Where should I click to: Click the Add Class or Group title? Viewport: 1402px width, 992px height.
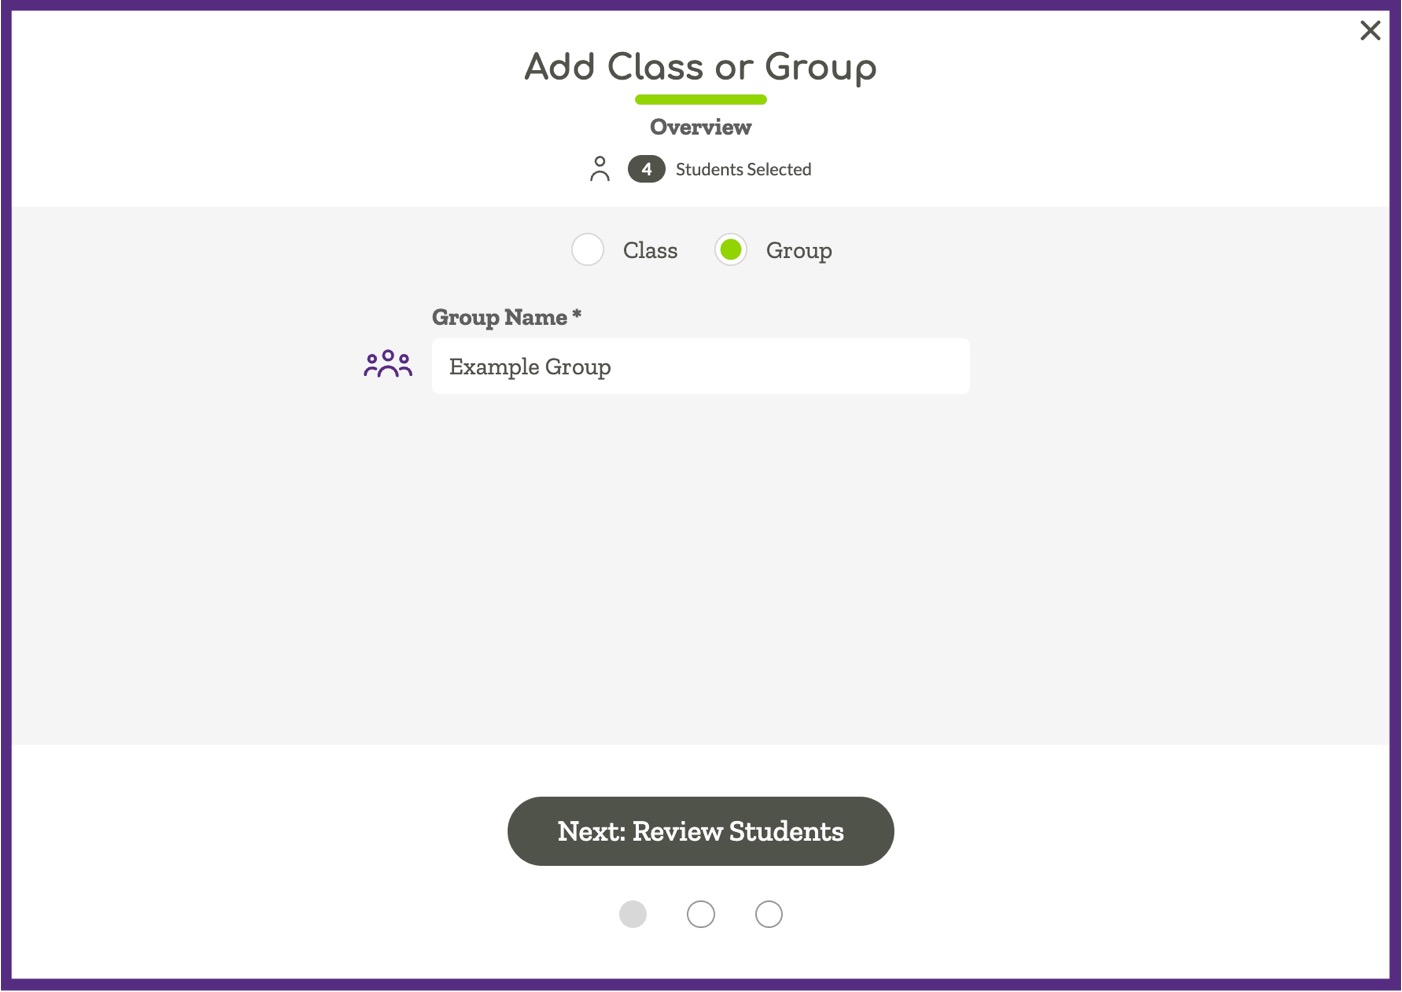(x=700, y=67)
